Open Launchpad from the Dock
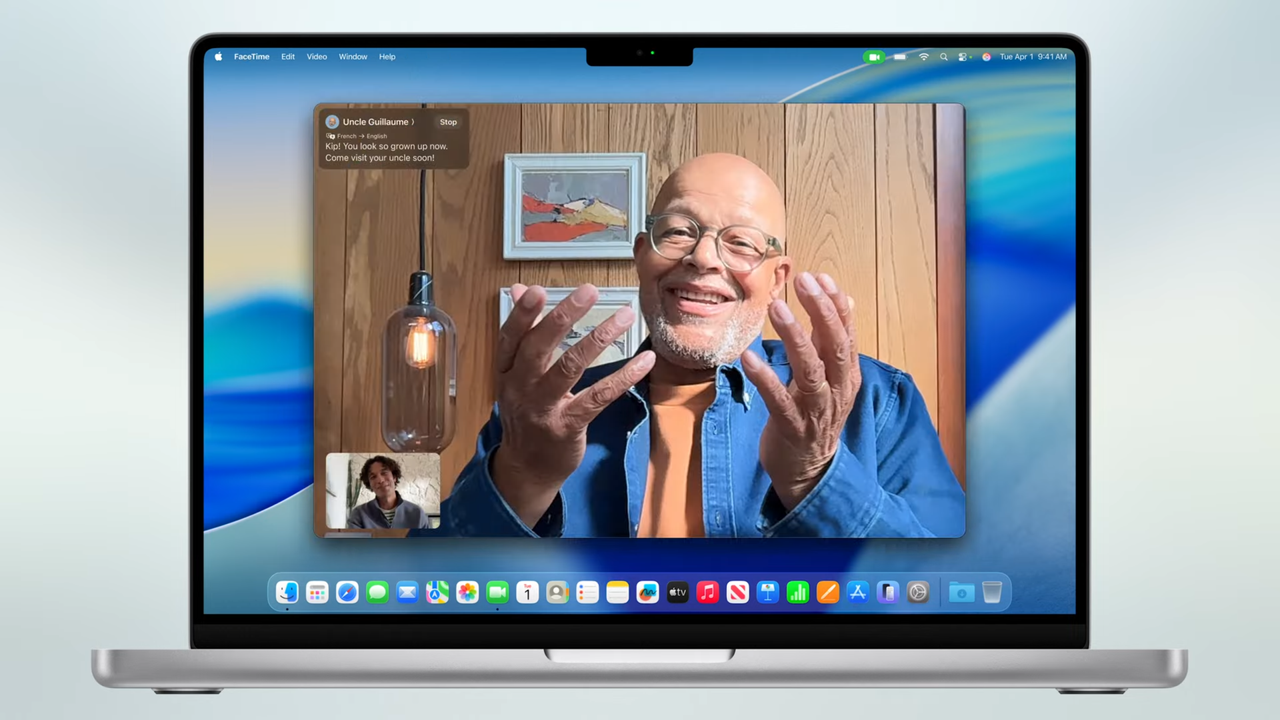Viewport: 1280px width, 720px height. [x=317, y=592]
